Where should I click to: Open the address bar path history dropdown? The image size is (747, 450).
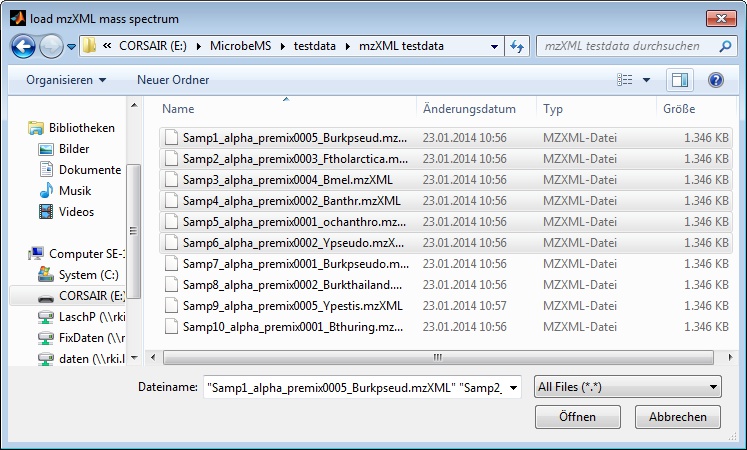pyautogui.click(x=495, y=46)
